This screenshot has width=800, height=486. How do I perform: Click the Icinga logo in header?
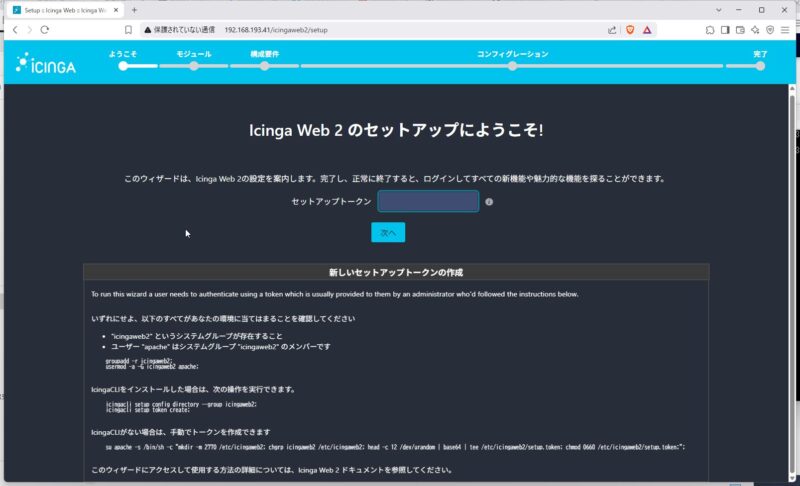45,63
